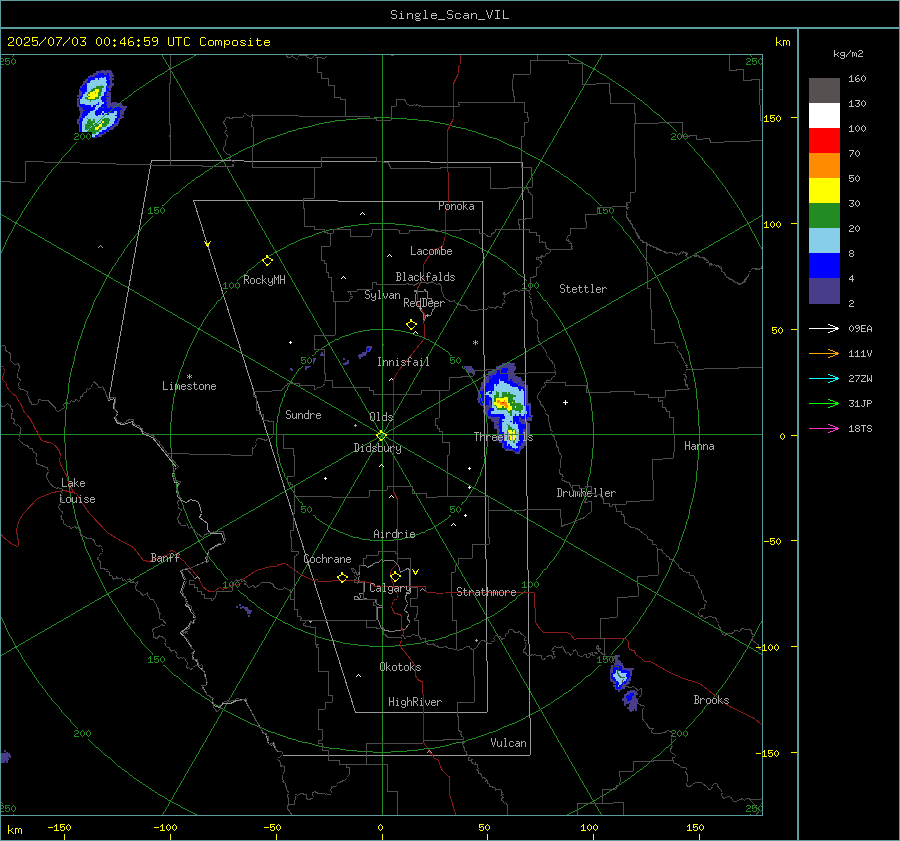
Task: Select the orange 50-70 legend color
Action: [x=824, y=166]
